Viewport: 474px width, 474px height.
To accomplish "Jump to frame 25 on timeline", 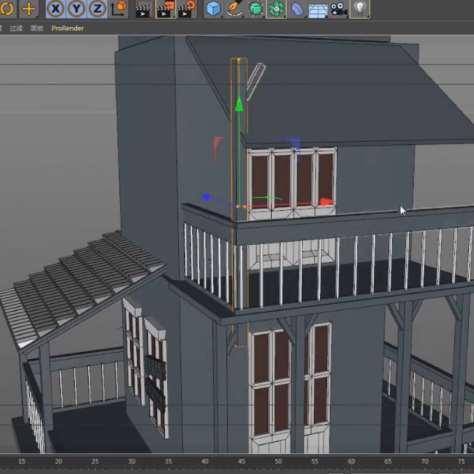I will tap(95, 461).
